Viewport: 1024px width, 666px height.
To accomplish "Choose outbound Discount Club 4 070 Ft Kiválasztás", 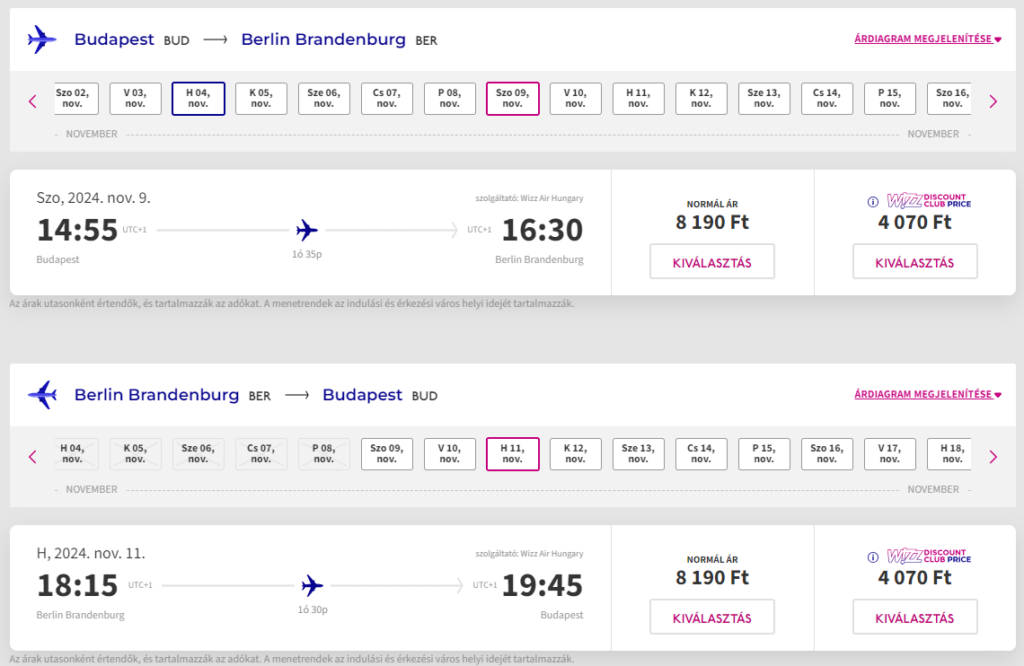I will (x=915, y=262).
